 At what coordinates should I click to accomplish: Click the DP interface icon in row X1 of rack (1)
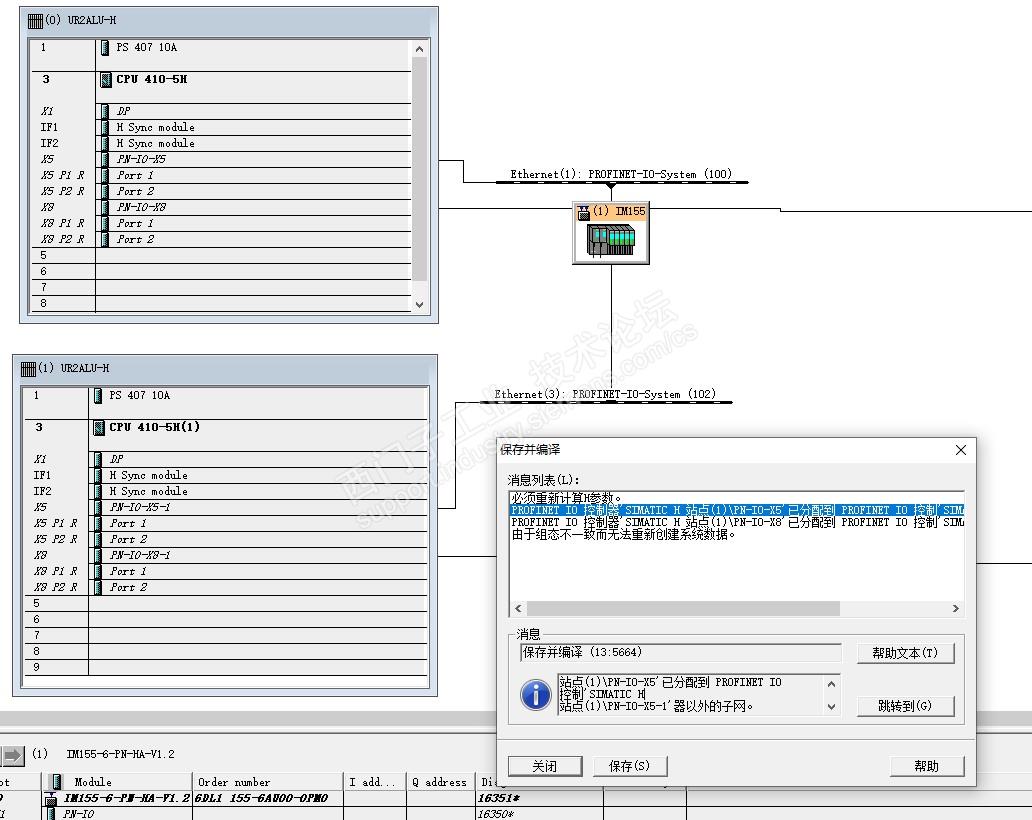pos(97,459)
